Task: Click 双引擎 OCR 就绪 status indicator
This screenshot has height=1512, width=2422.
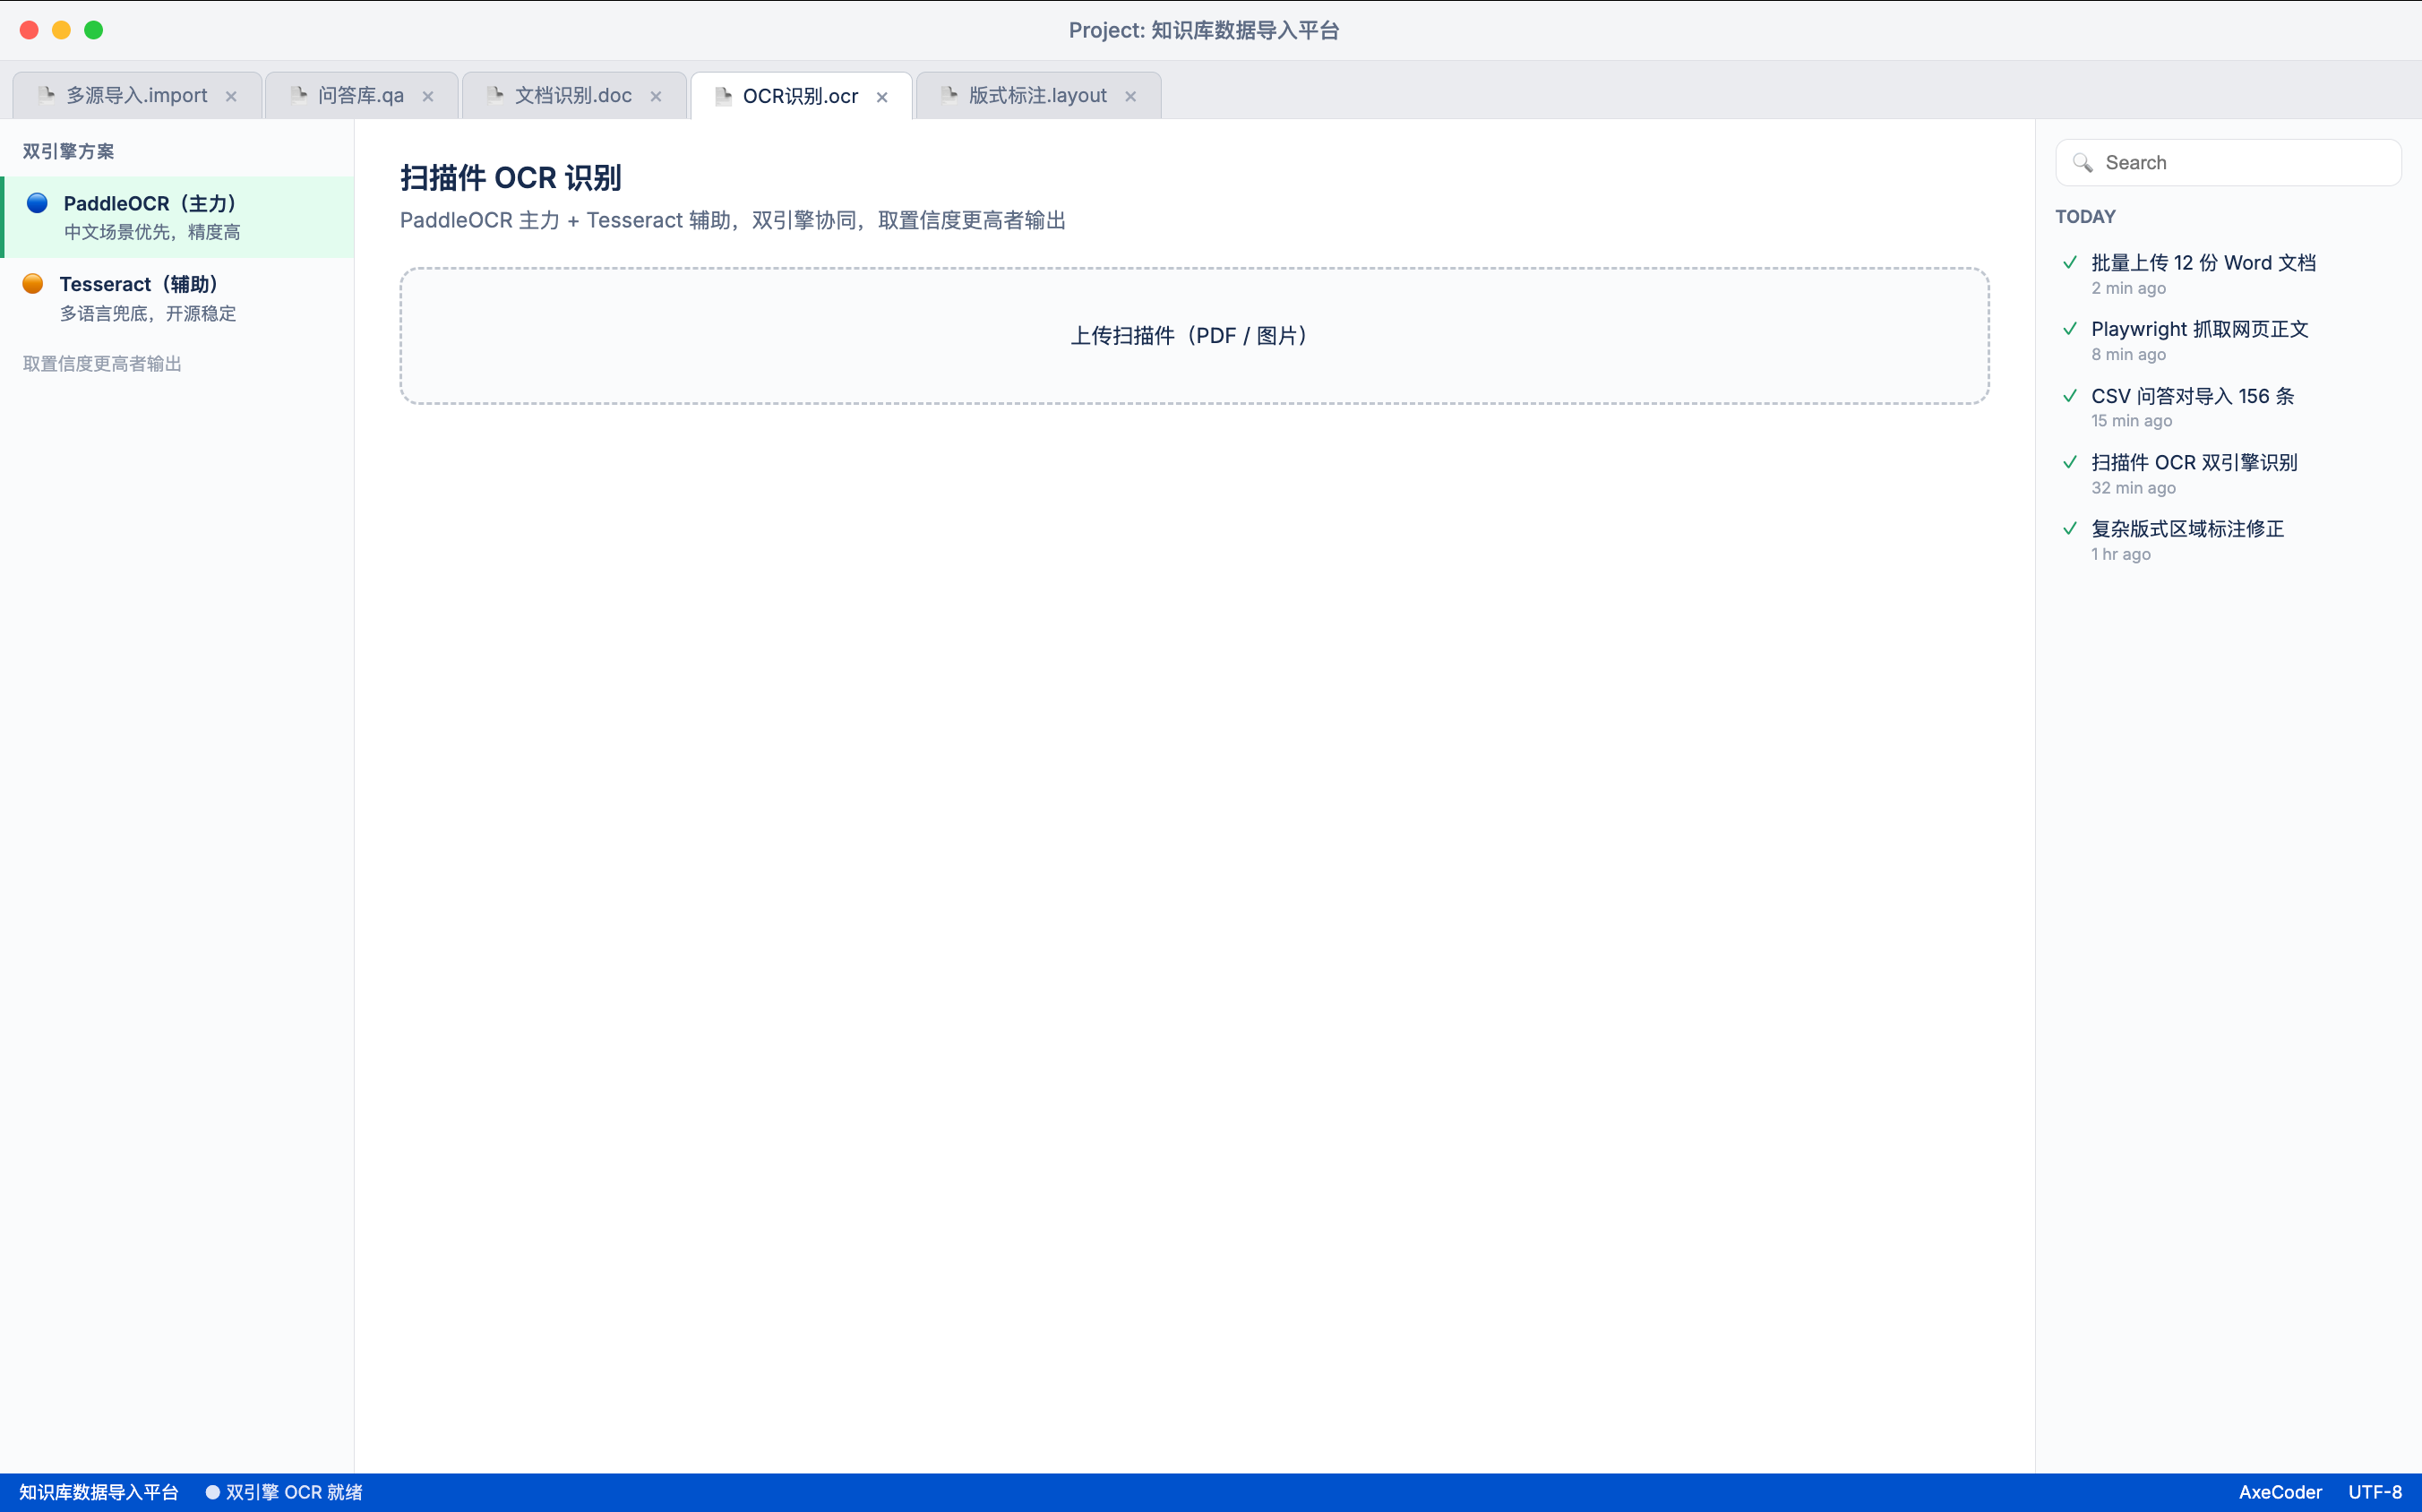Action: tap(284, 1492)
